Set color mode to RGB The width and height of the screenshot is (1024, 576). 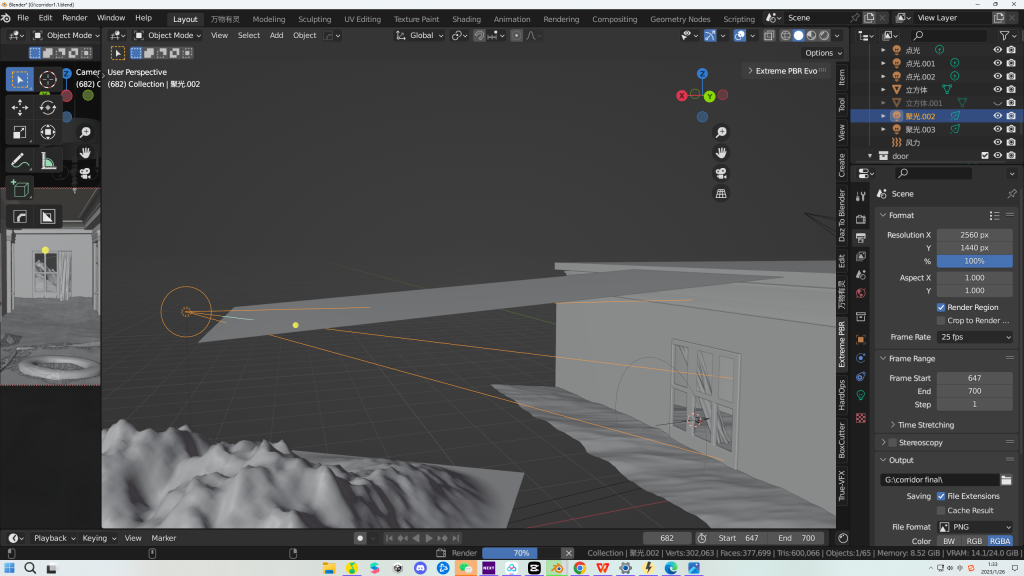tap(974, 541)
